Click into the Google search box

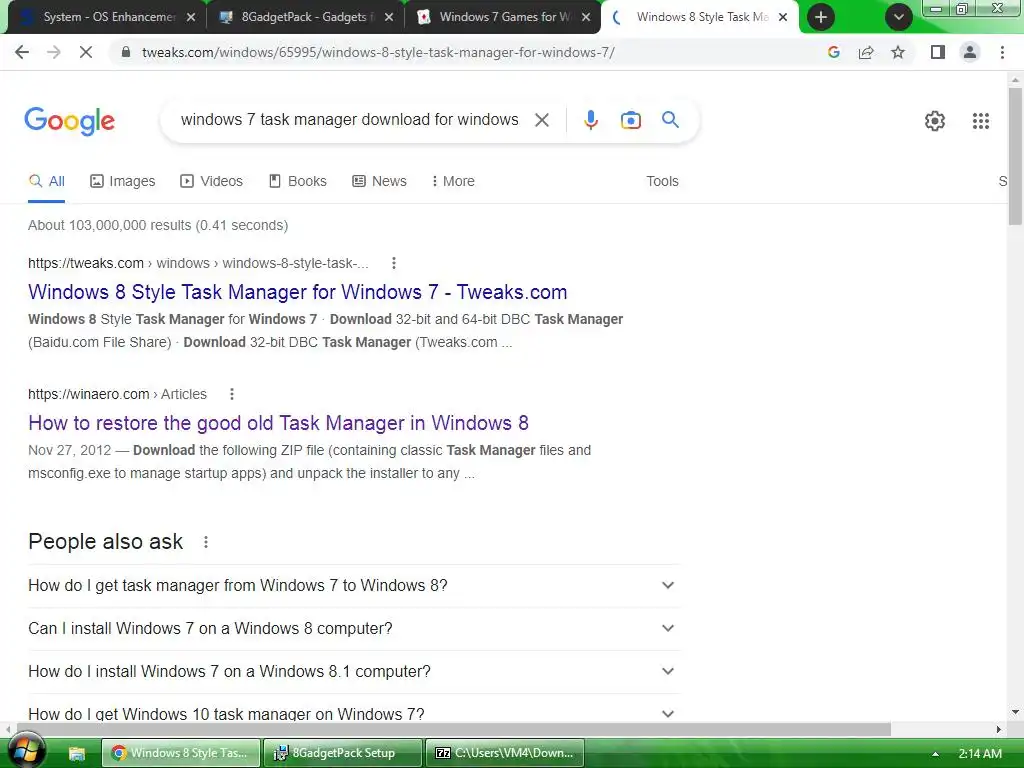(349, 120)
